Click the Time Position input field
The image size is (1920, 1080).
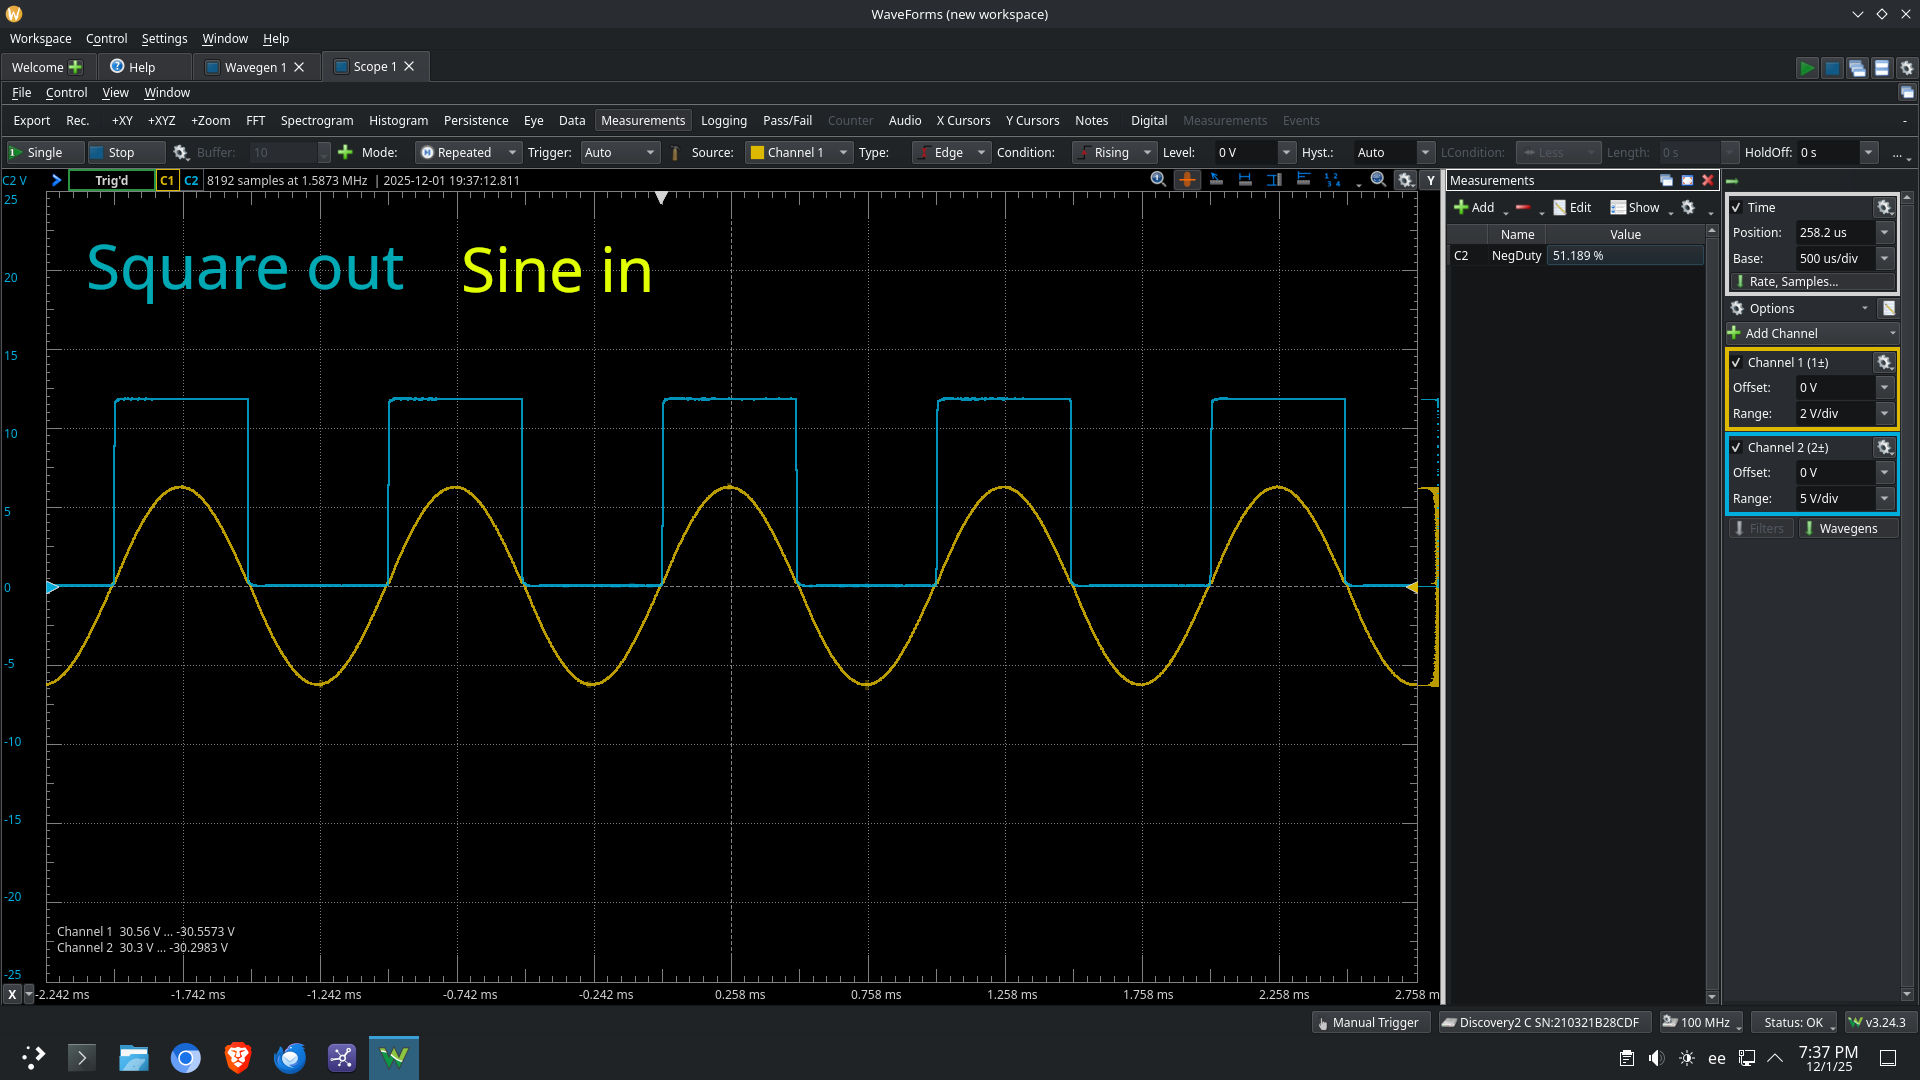coord(1833,233)
